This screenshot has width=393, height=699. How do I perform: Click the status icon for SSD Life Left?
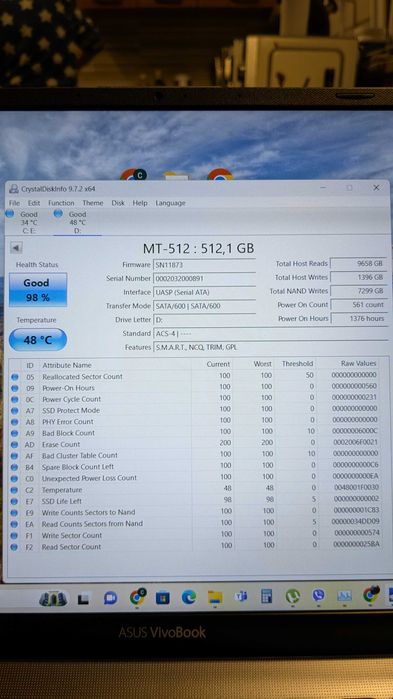coord(15,502)
